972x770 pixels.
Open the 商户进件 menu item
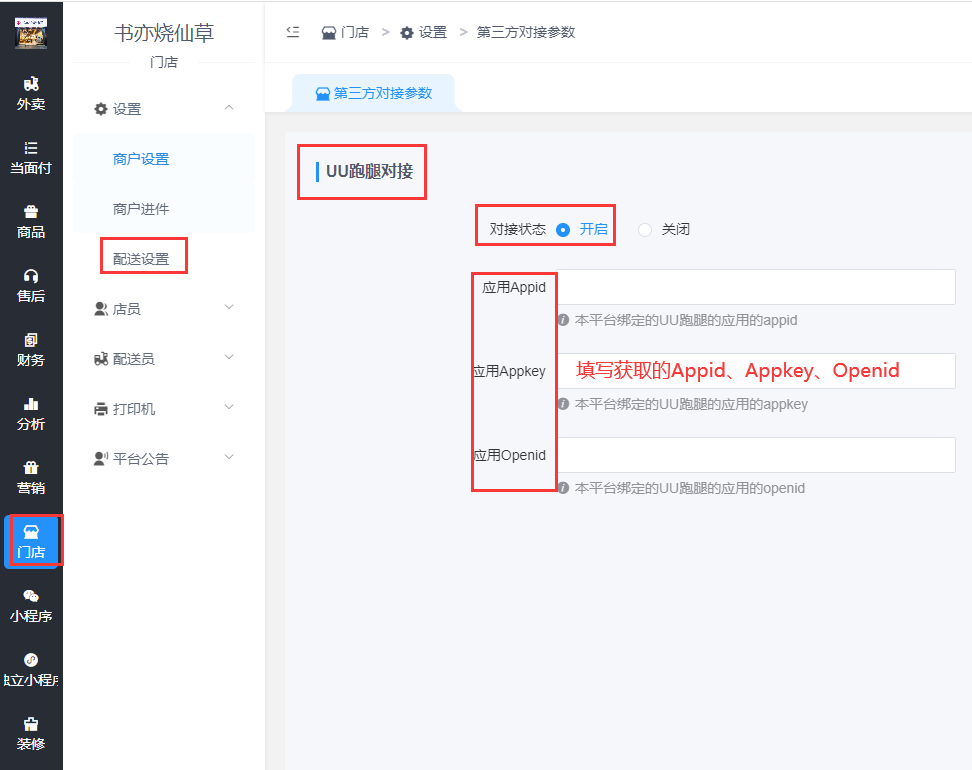point(141,209)
